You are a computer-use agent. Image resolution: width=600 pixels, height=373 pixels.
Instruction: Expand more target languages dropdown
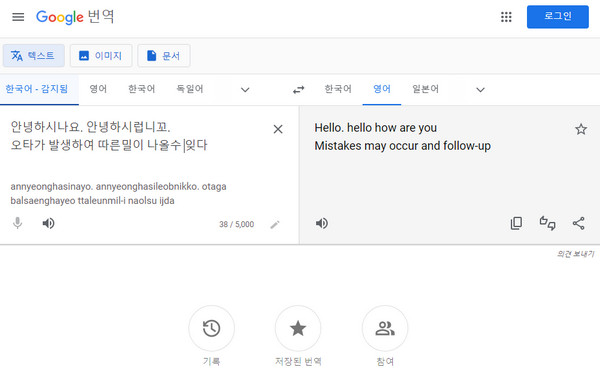[480, 90]
